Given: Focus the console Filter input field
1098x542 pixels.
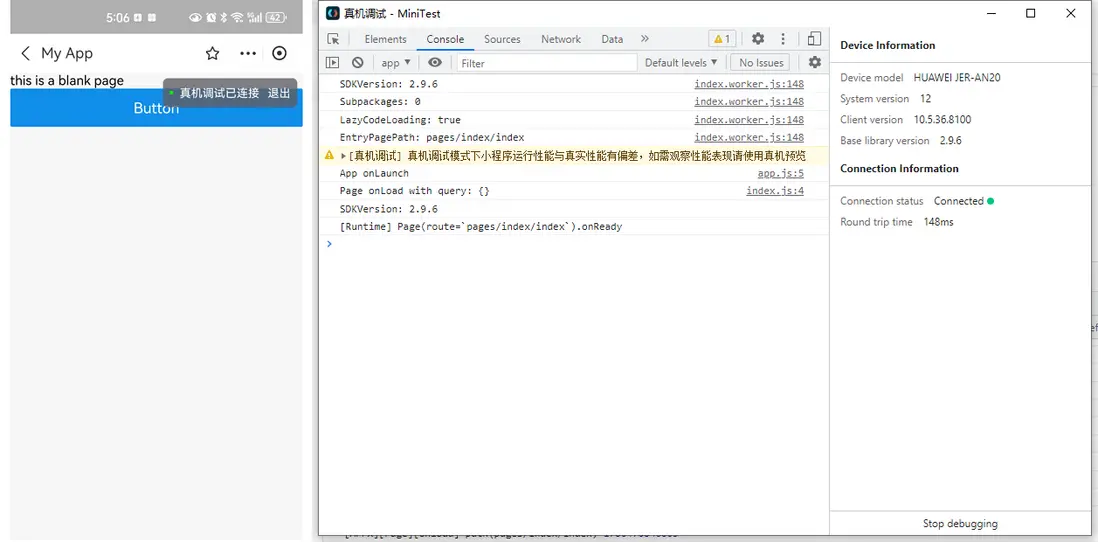Looking at the screenshot, I should (x=547, y=63).
